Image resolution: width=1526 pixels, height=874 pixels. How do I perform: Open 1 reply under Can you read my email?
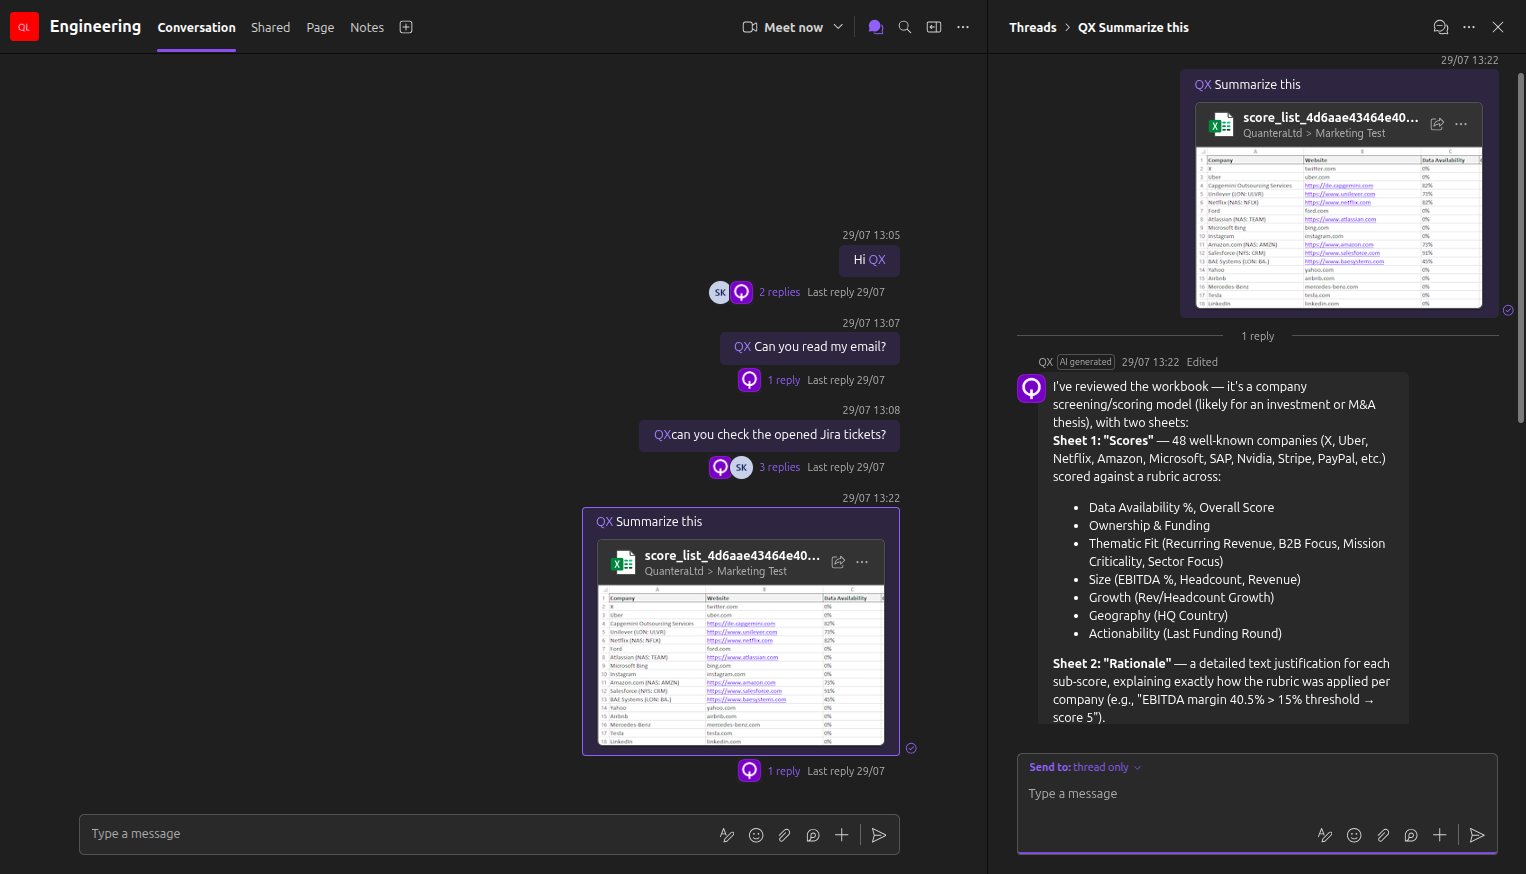[x=784, y=380]
